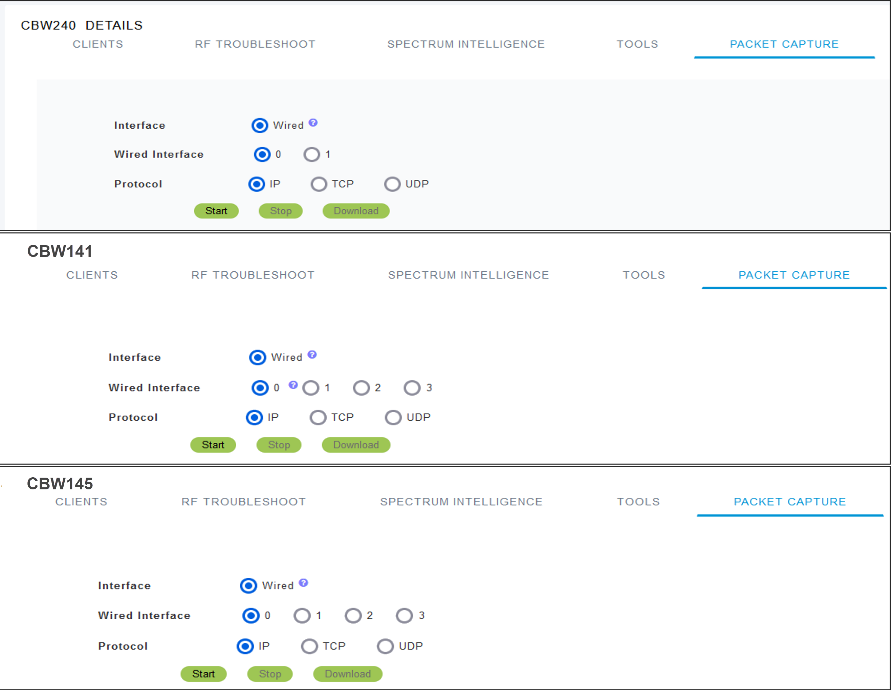Open Tools tab in CBW141 panel

click(x=644, y=275)
